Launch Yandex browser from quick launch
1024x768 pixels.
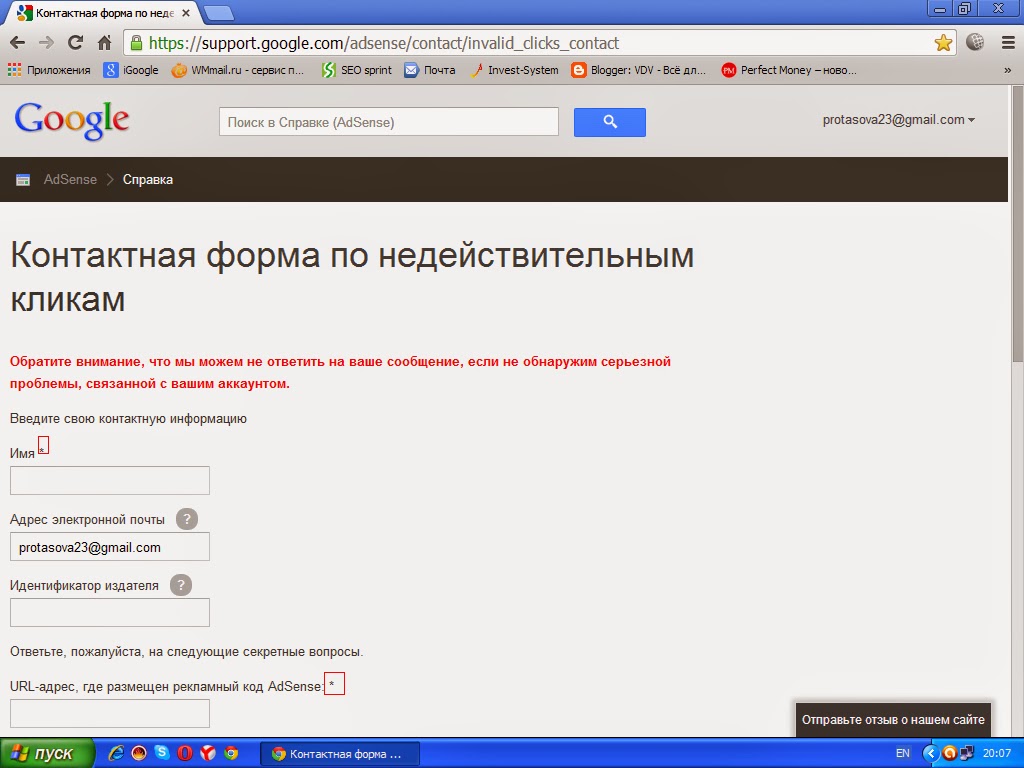point(208,754)
